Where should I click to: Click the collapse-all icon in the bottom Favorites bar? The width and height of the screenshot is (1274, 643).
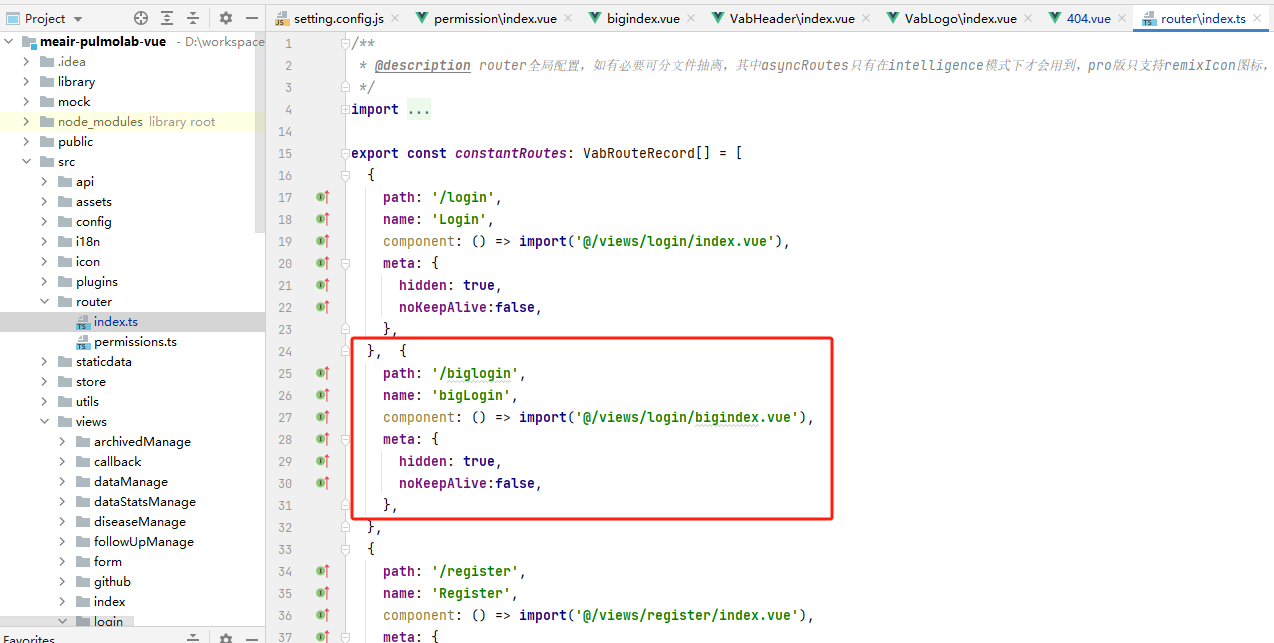point(194,637)
